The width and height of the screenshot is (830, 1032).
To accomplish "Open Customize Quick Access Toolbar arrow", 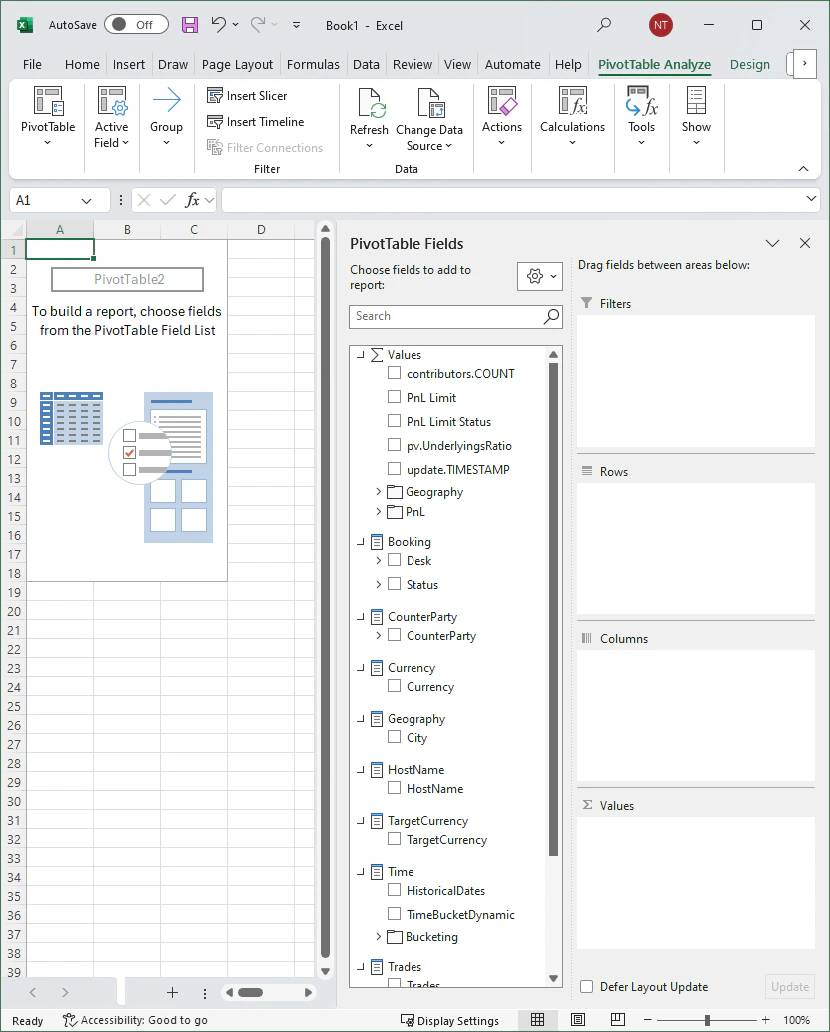I will click(x=296, y=25).
